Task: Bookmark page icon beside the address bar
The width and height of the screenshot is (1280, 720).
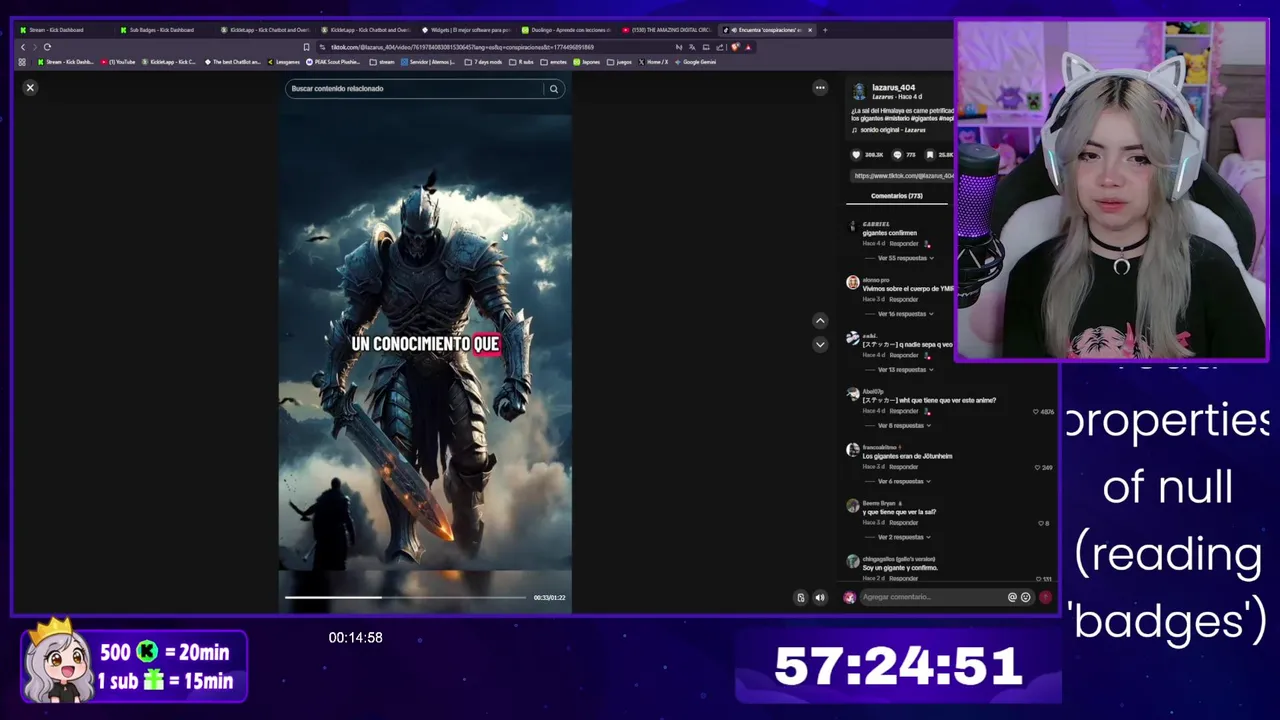Action: coord(306,47)
